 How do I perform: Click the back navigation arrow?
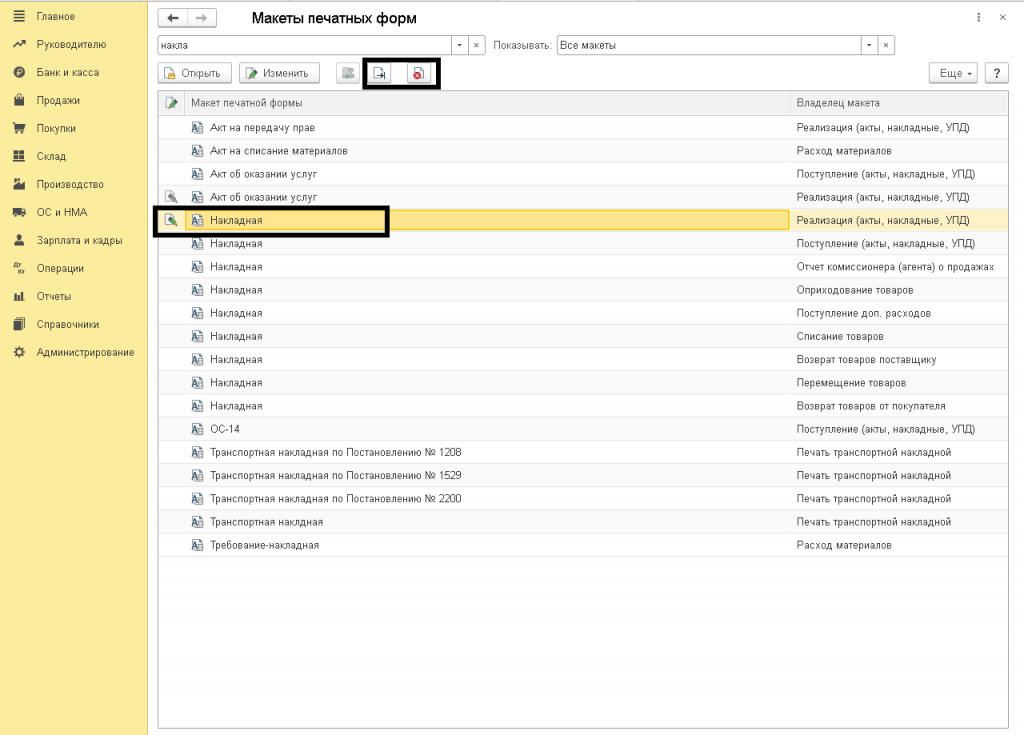173,18
